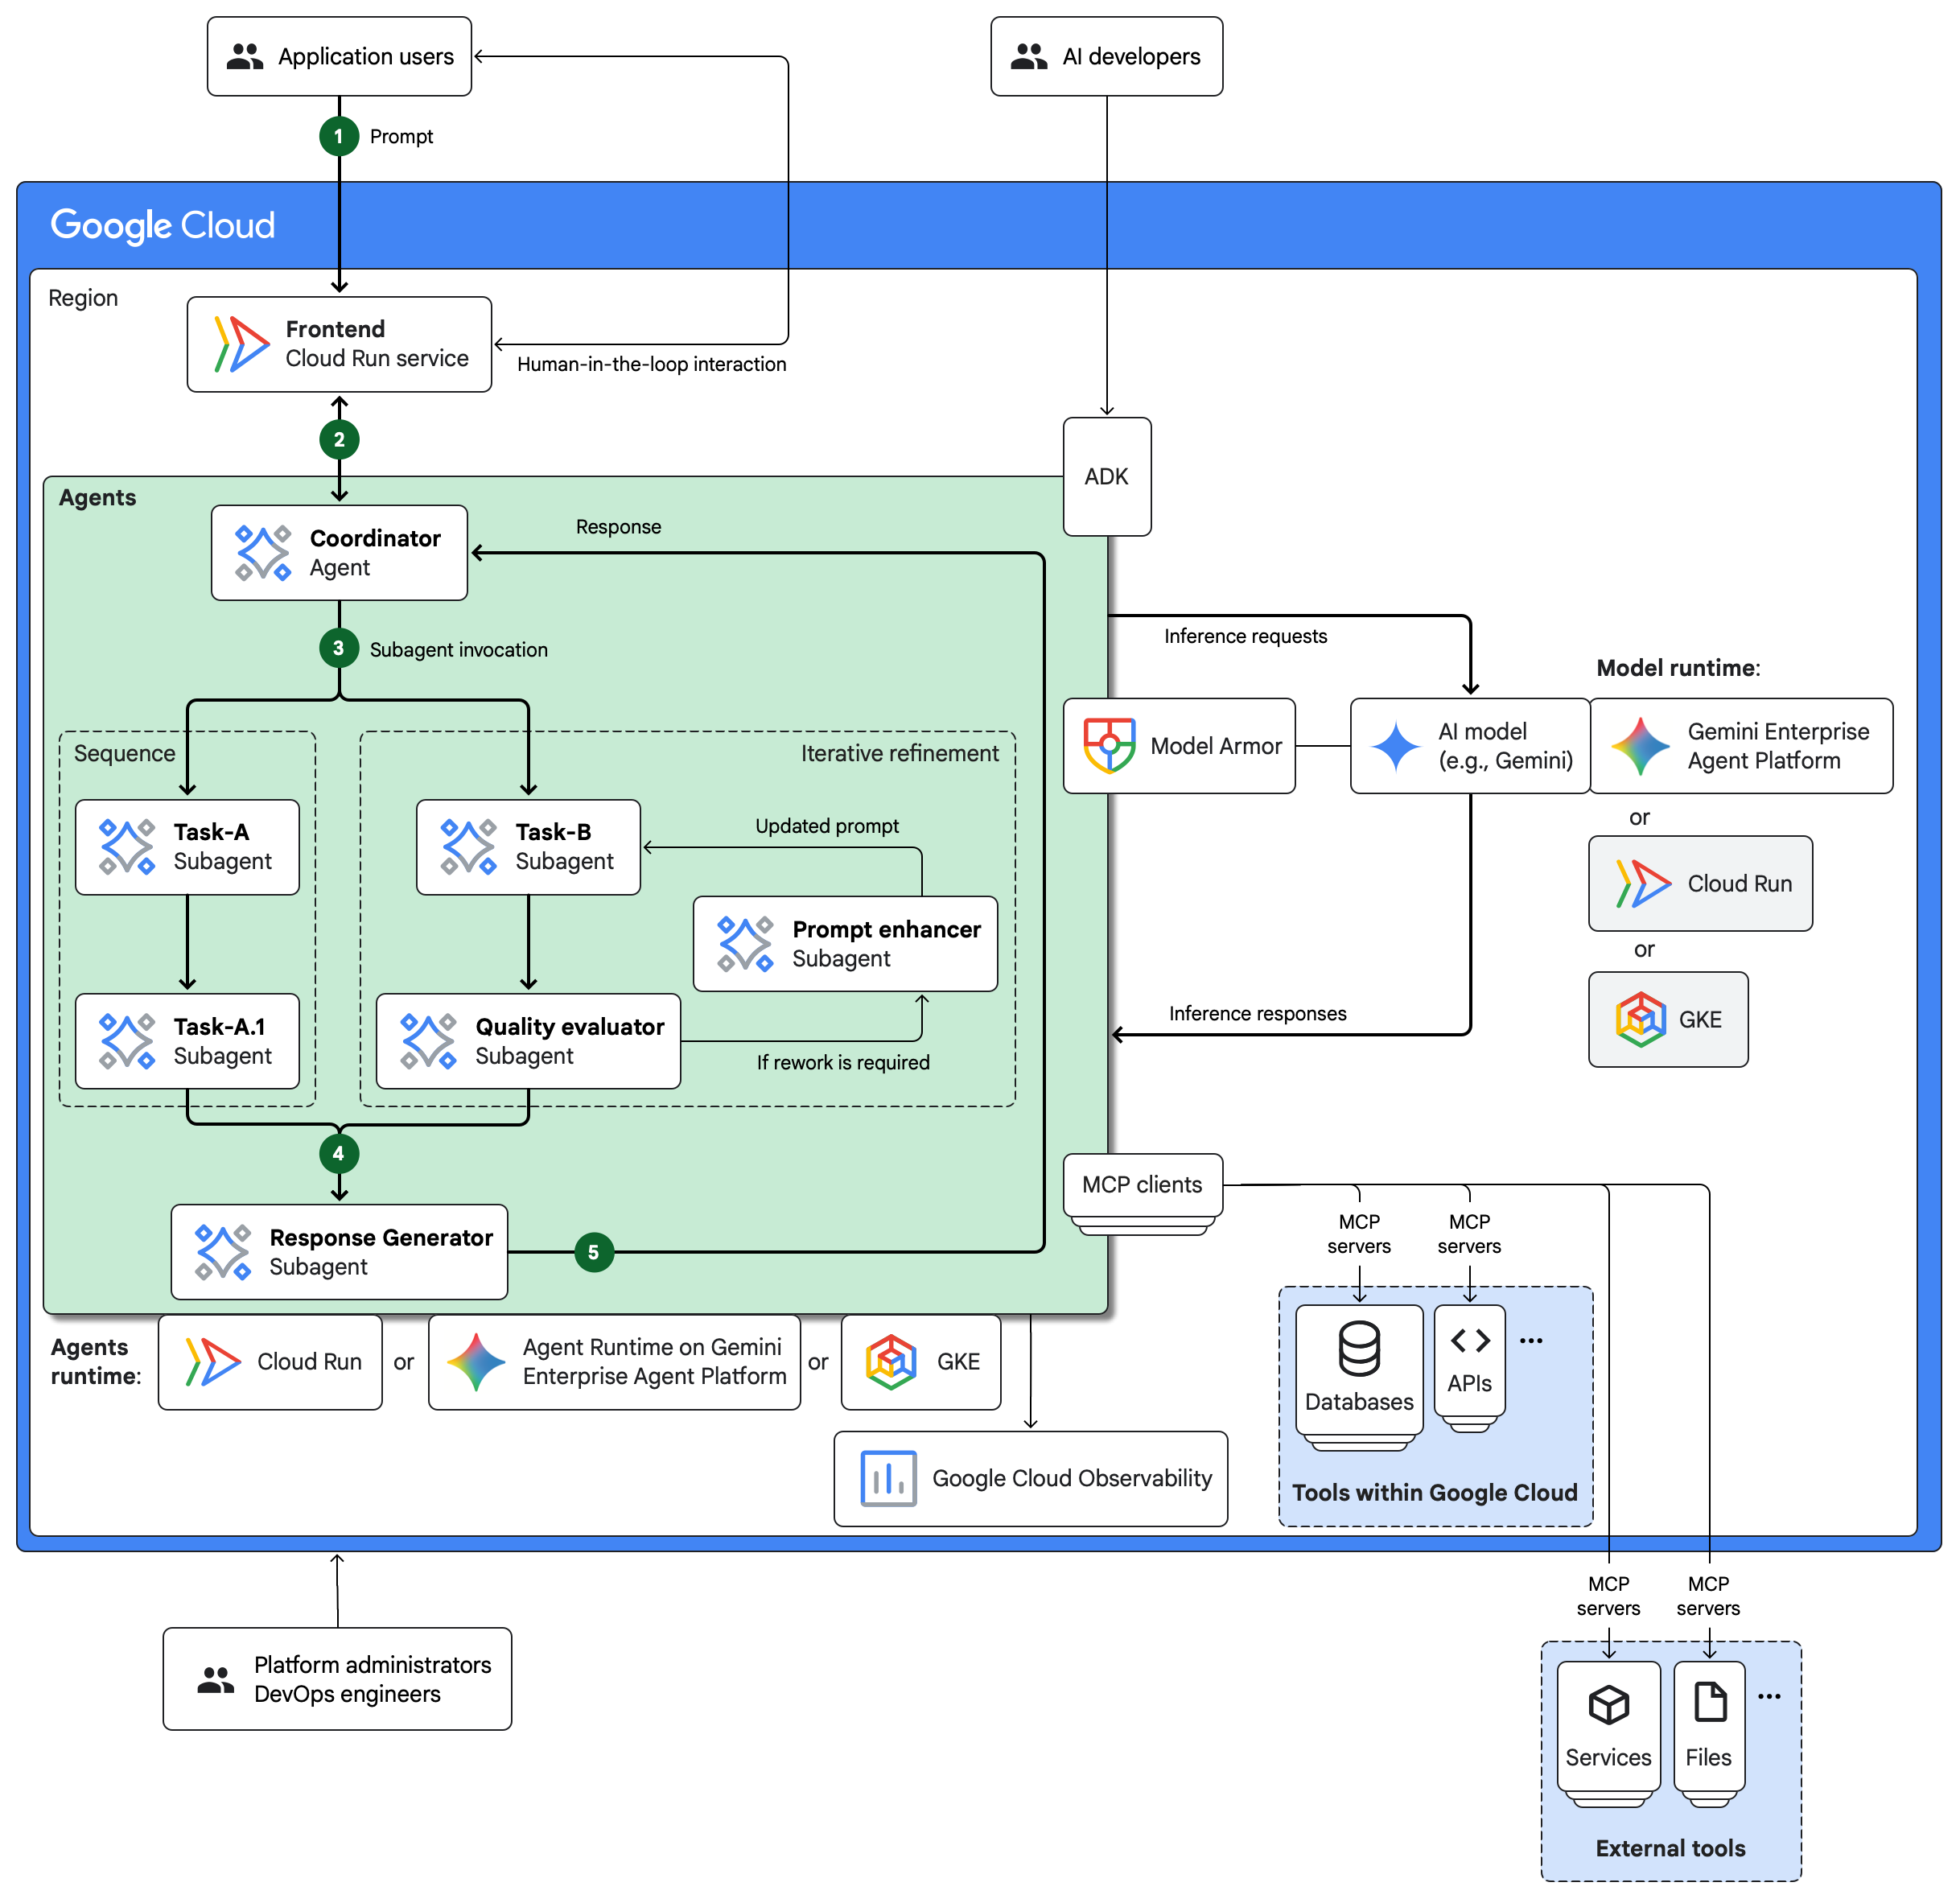1960x1899 pixels.
Task: Click the Coordinator Agent sparkle icon
Action: click(263, 553)
